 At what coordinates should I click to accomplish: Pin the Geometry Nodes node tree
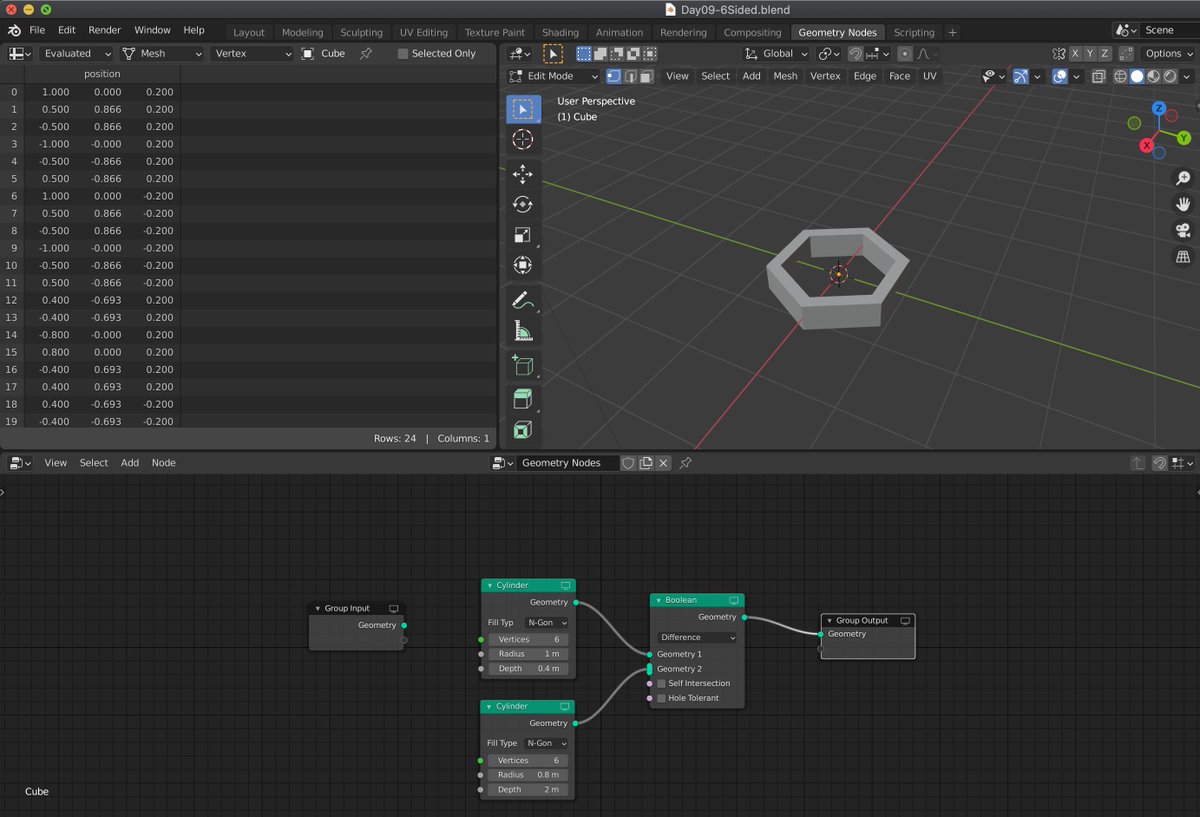pyautogui.click(x=685, y=463)
